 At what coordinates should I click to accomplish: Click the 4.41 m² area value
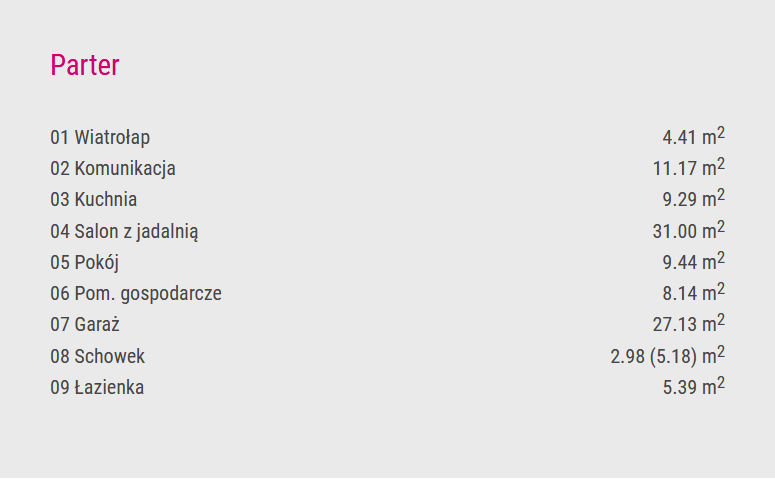point(693,136)
